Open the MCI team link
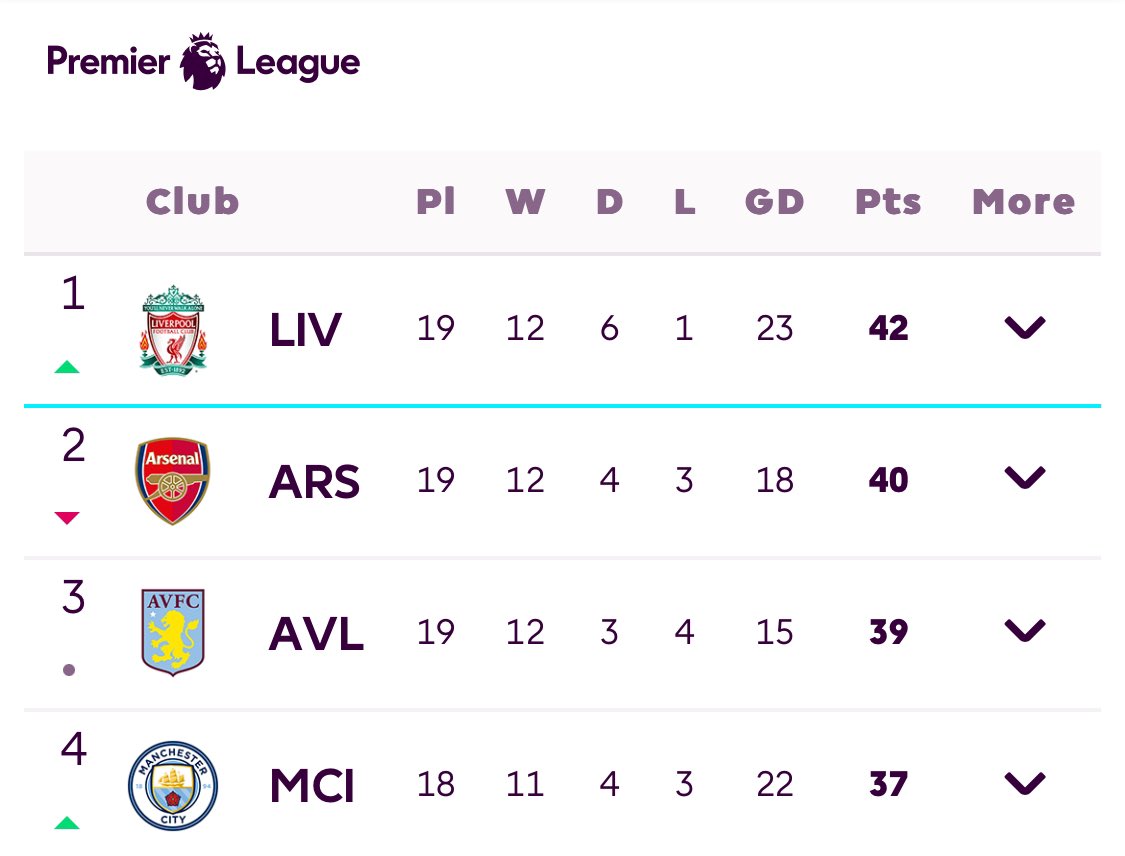Viewport: 1125px width, 856px height. tap(312, 785)
